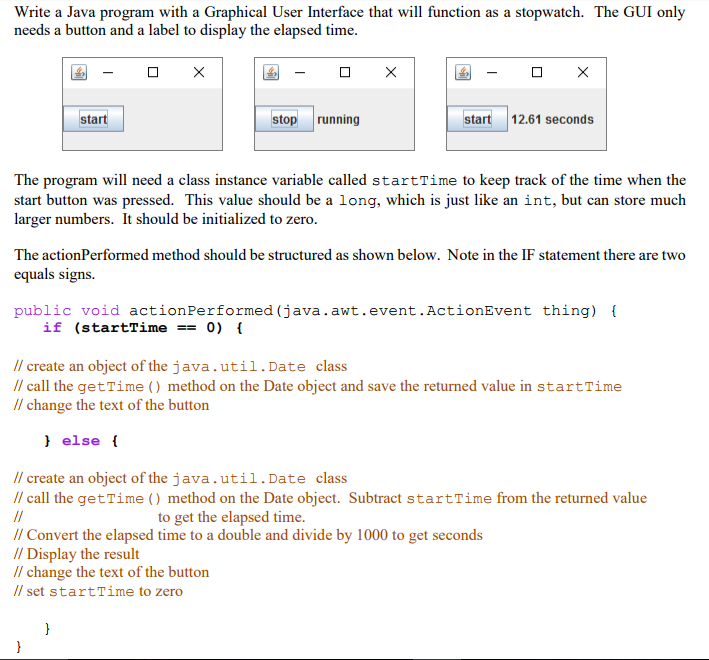
Task: Click Java icon of the running stopwatch window
Action: pos(271,72)
